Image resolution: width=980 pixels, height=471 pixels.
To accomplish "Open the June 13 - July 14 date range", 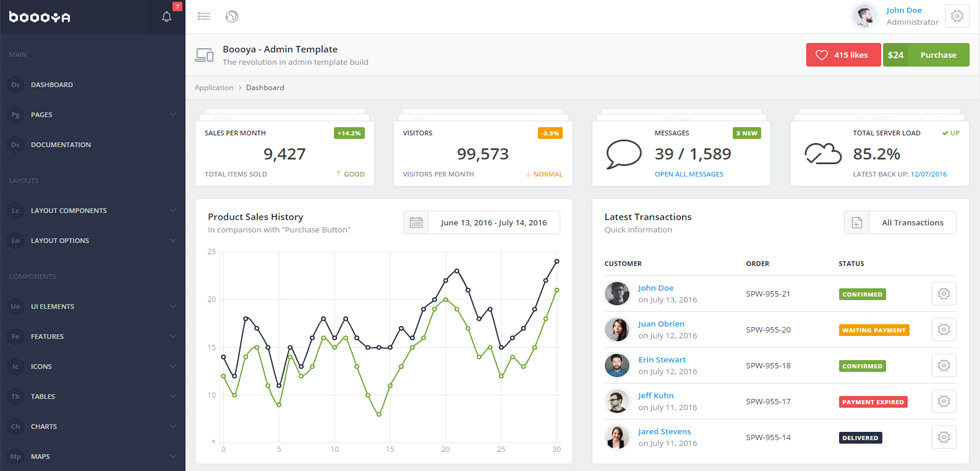I will [x=481, y=222].
